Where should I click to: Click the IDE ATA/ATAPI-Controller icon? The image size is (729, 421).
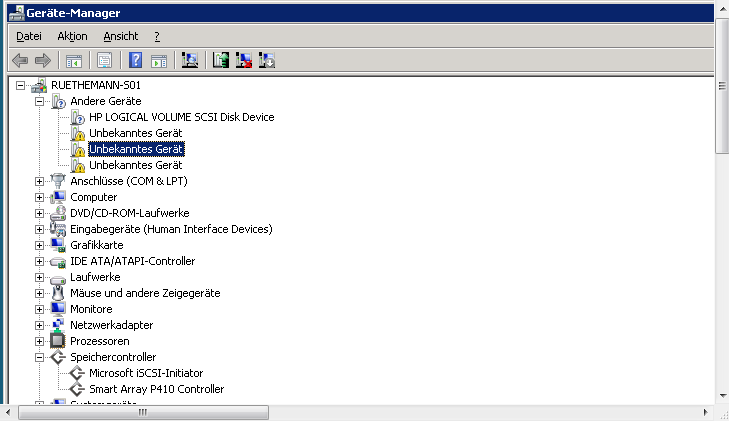(x=58, y=262)
